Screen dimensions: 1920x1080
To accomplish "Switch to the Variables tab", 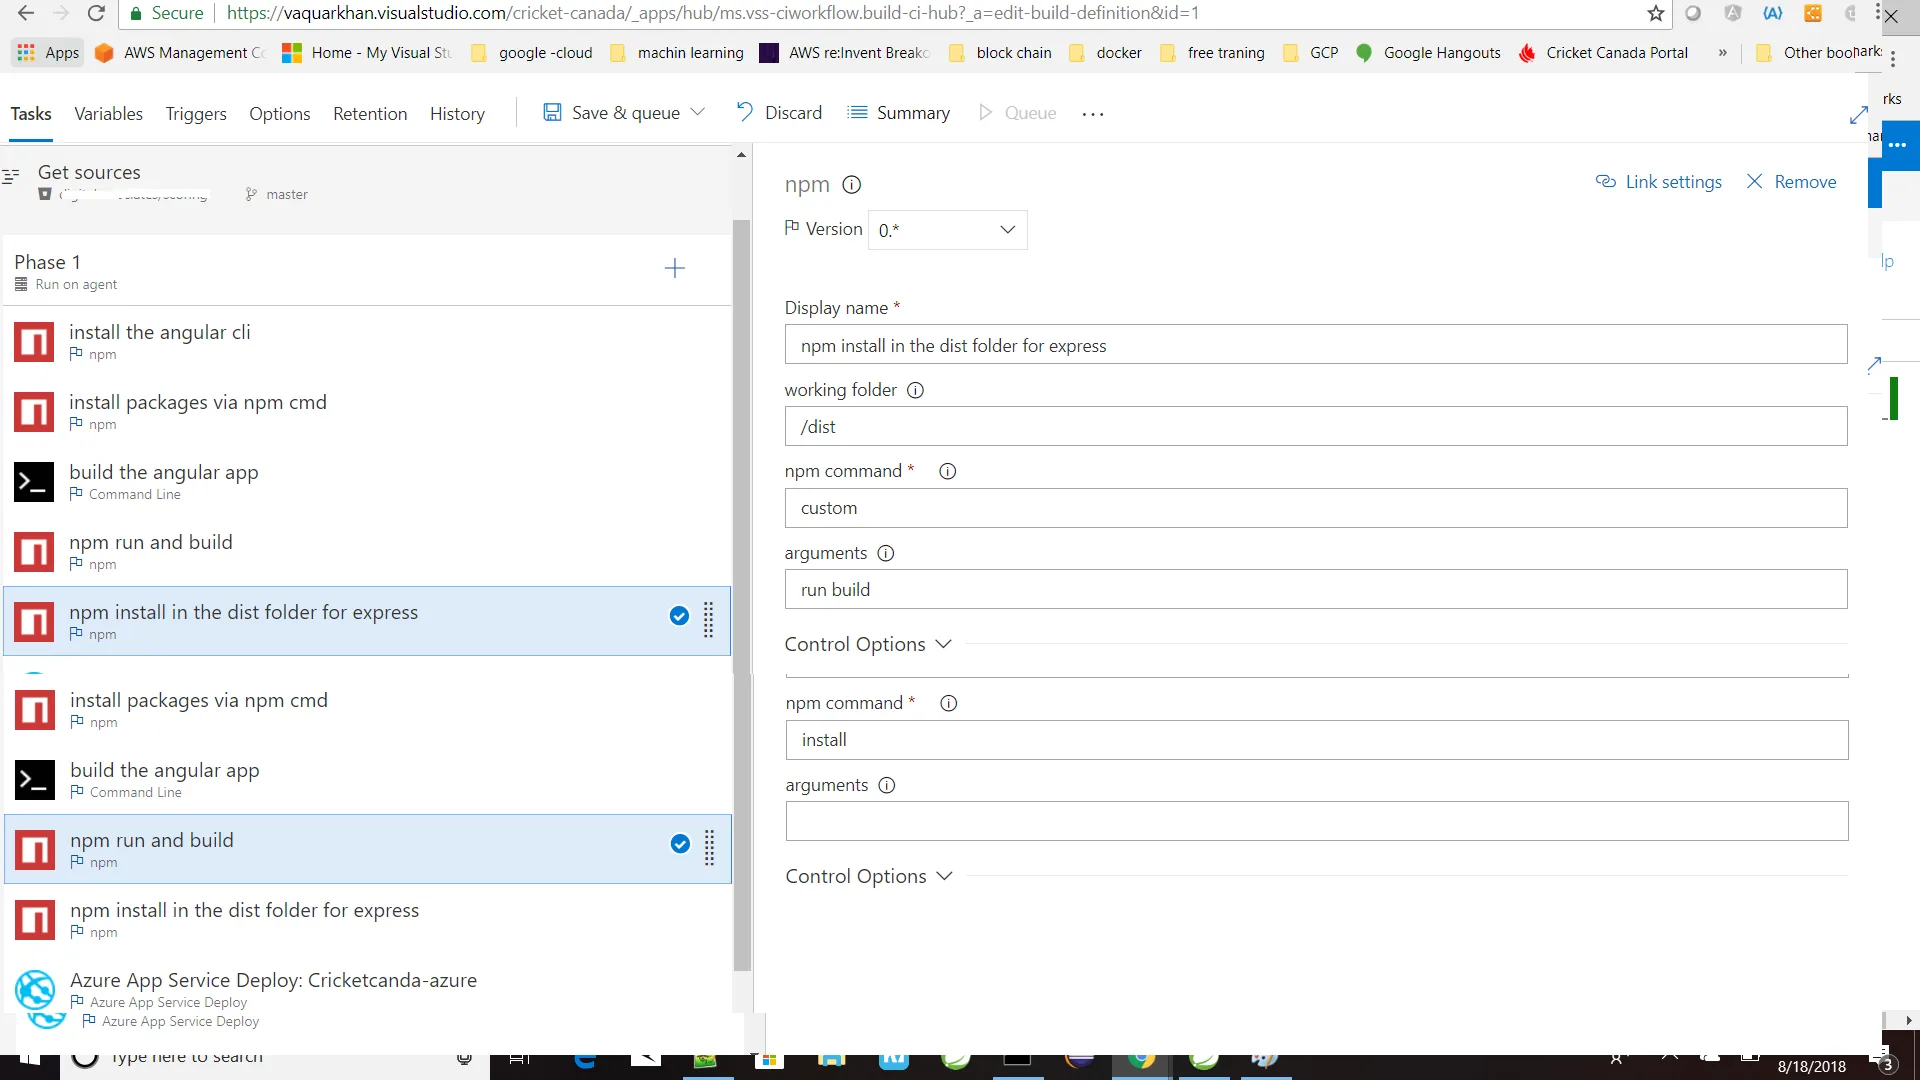I will pyautogui.click(x=108, y=114).
